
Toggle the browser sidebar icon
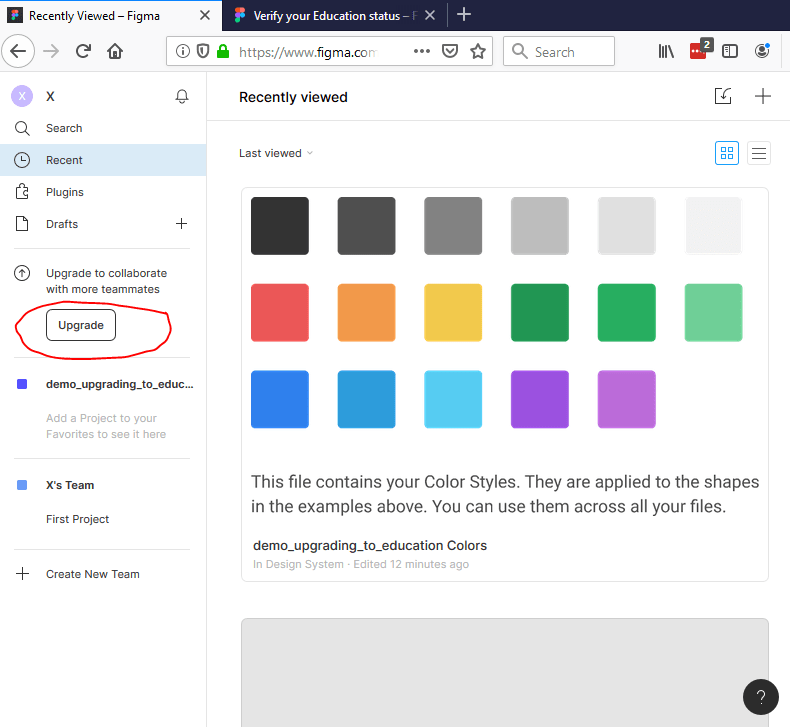coord(730,51)
